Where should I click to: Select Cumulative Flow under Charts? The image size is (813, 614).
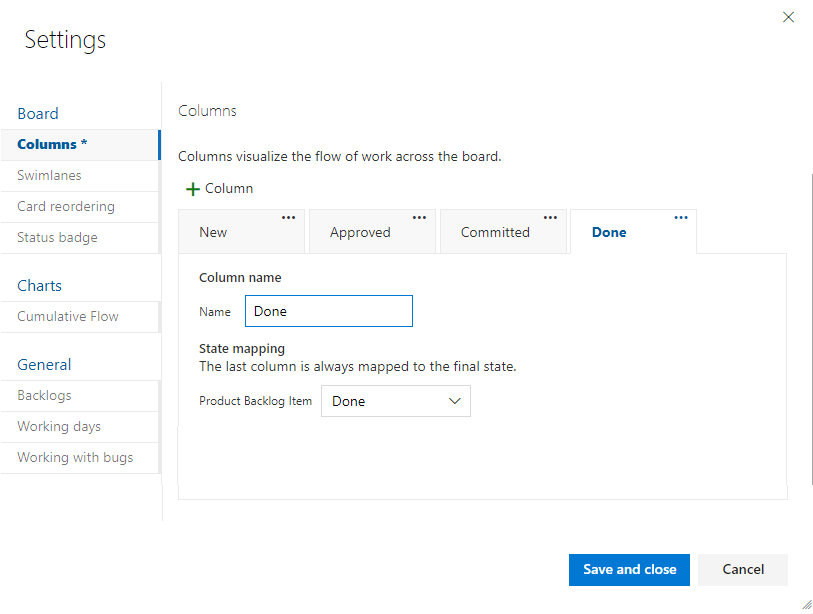click(x=68, y=316)
